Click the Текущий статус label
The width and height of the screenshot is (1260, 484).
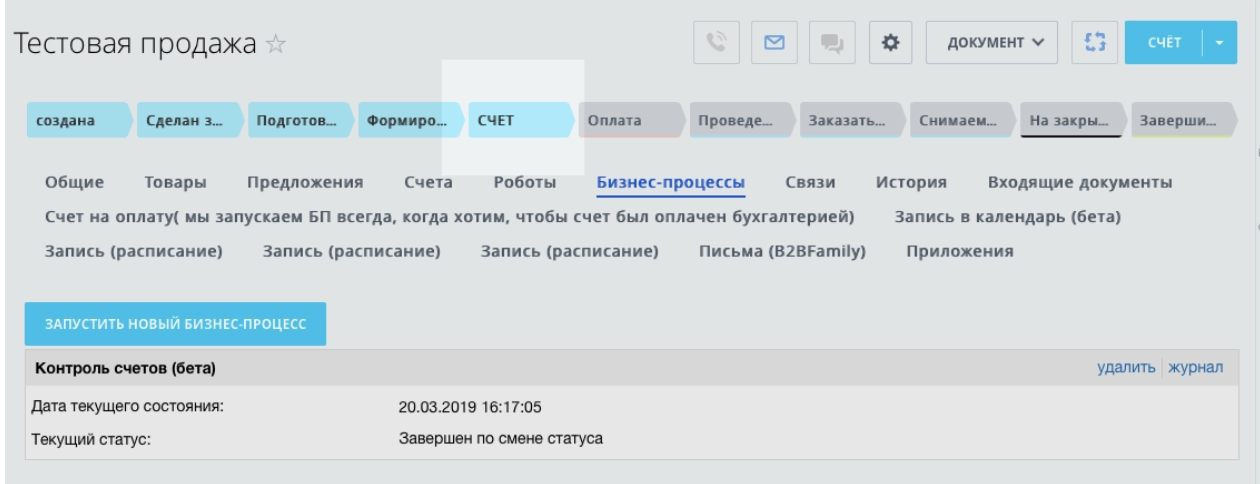click(x=92, y=438)
